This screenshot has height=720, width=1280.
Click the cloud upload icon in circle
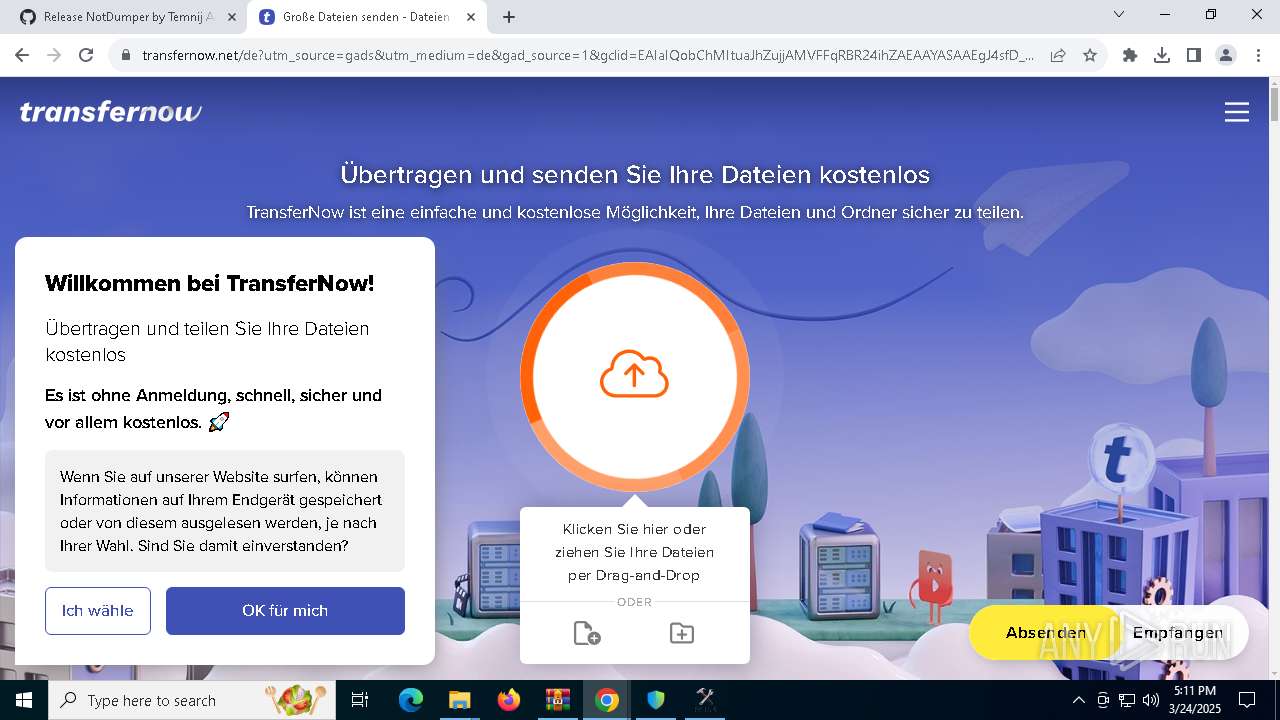634,374
